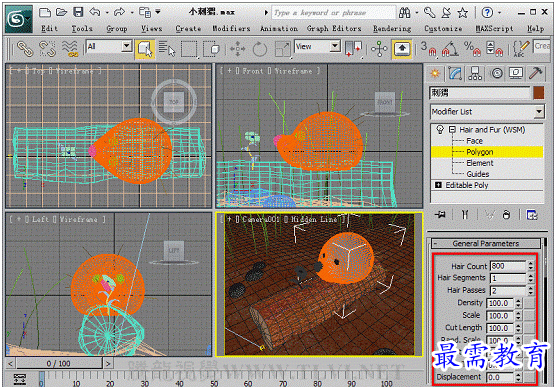Activate the Select and Rotate tool
This screenshot has height=387, width=556.
point(260,49)
